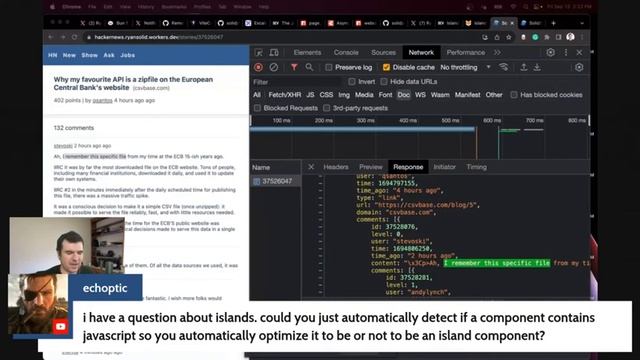Filter requests by Img

[x=344, y=95]
